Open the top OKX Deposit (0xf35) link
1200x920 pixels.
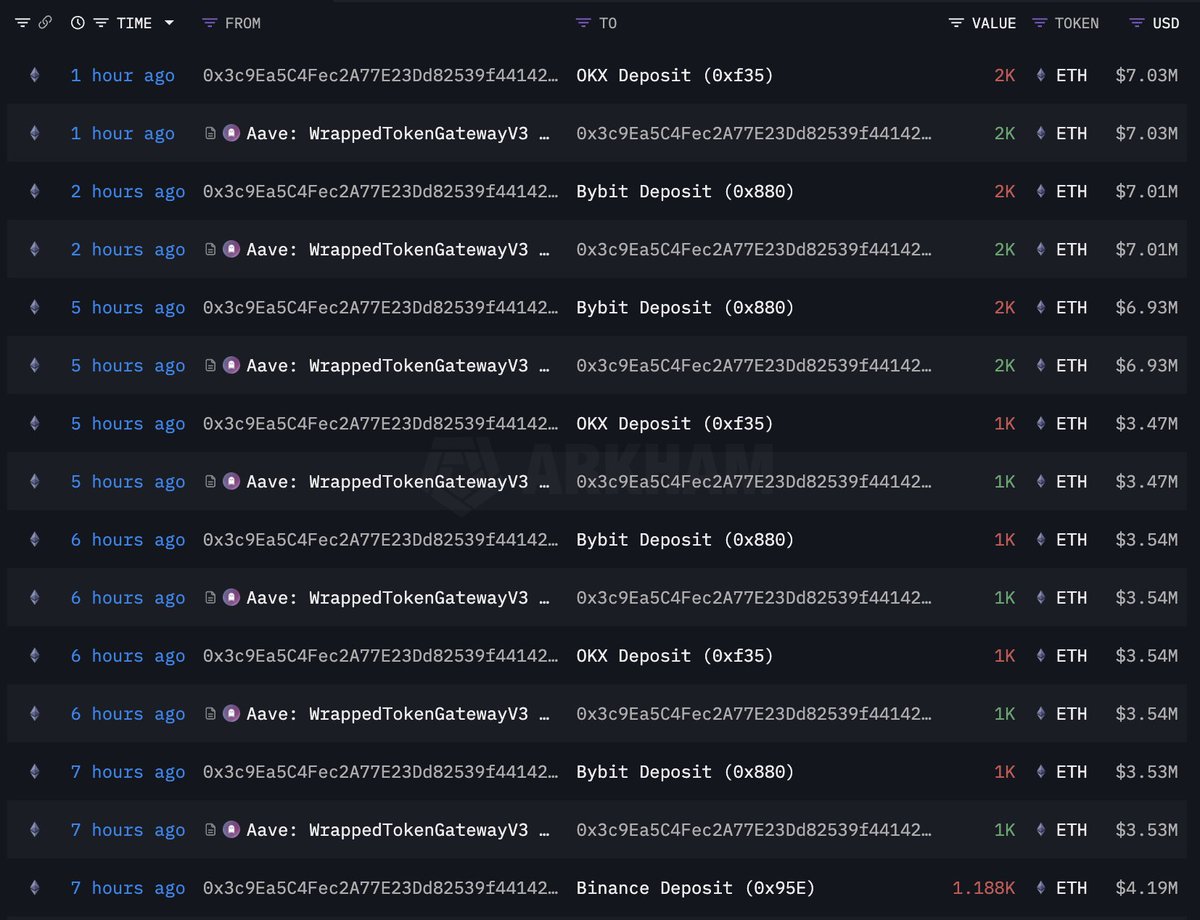point(675,75)
